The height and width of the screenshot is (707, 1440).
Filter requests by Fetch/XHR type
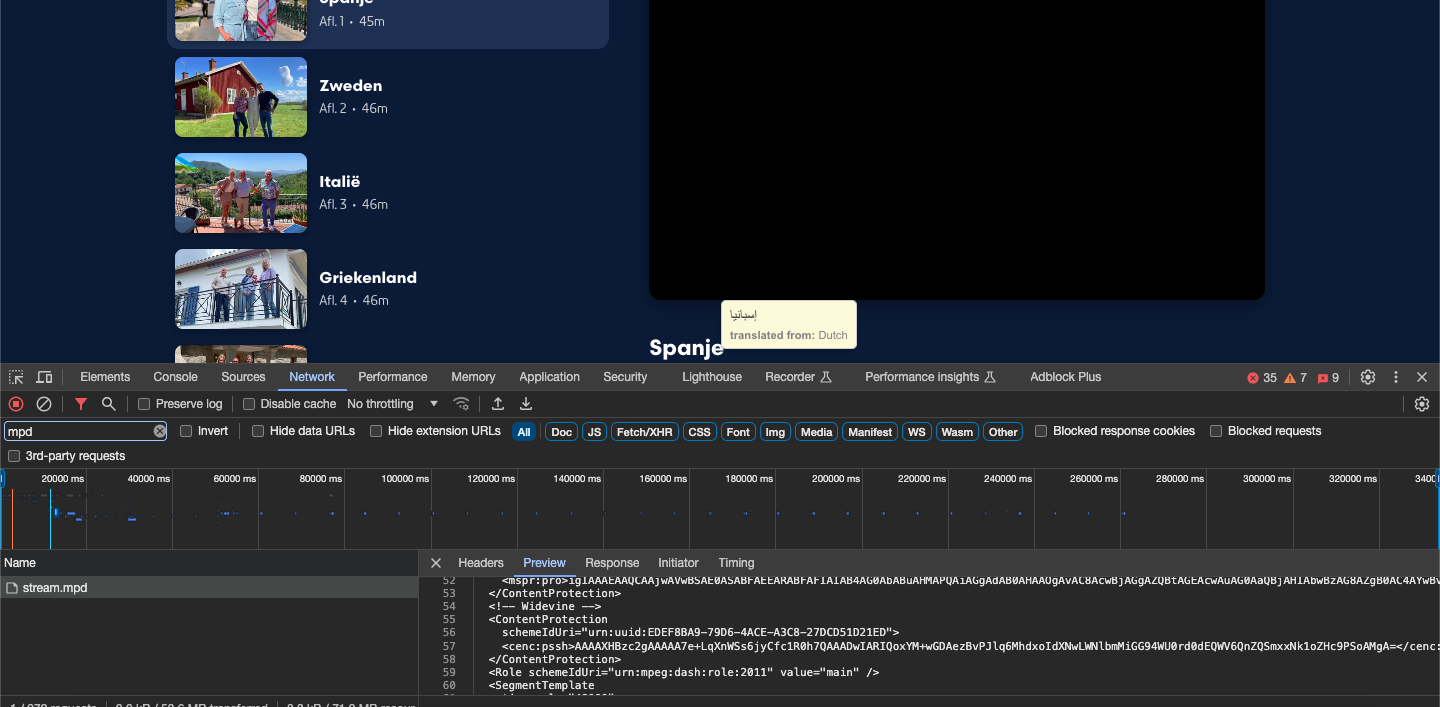(x=645, y=432)
